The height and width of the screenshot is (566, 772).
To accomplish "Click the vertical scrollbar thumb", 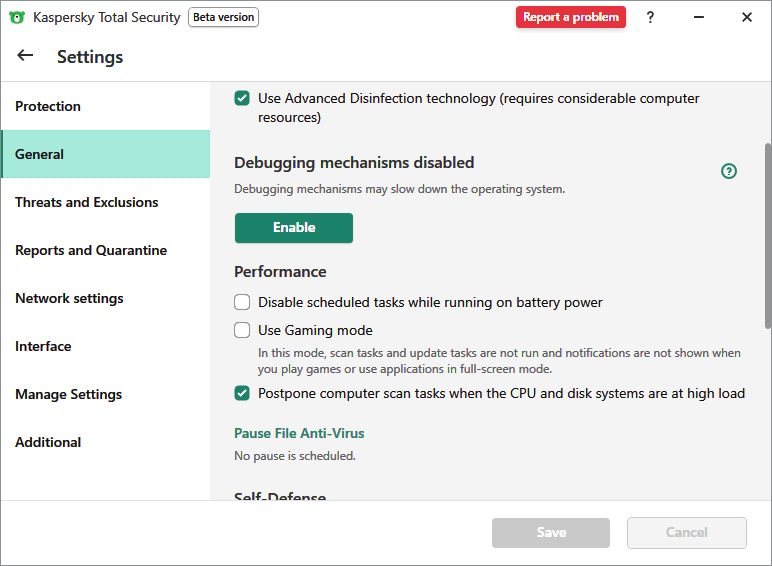I will [x=767, y=235].
